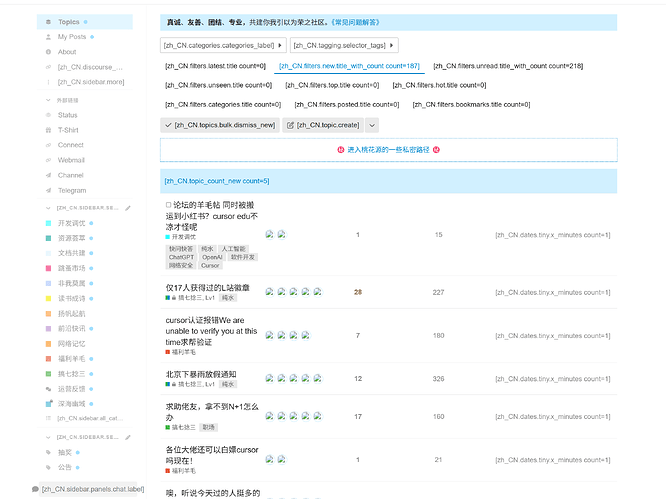Click first avatar in cursor认证报错 row
This screenshot has width=666, height=499.
coord(269,335)
